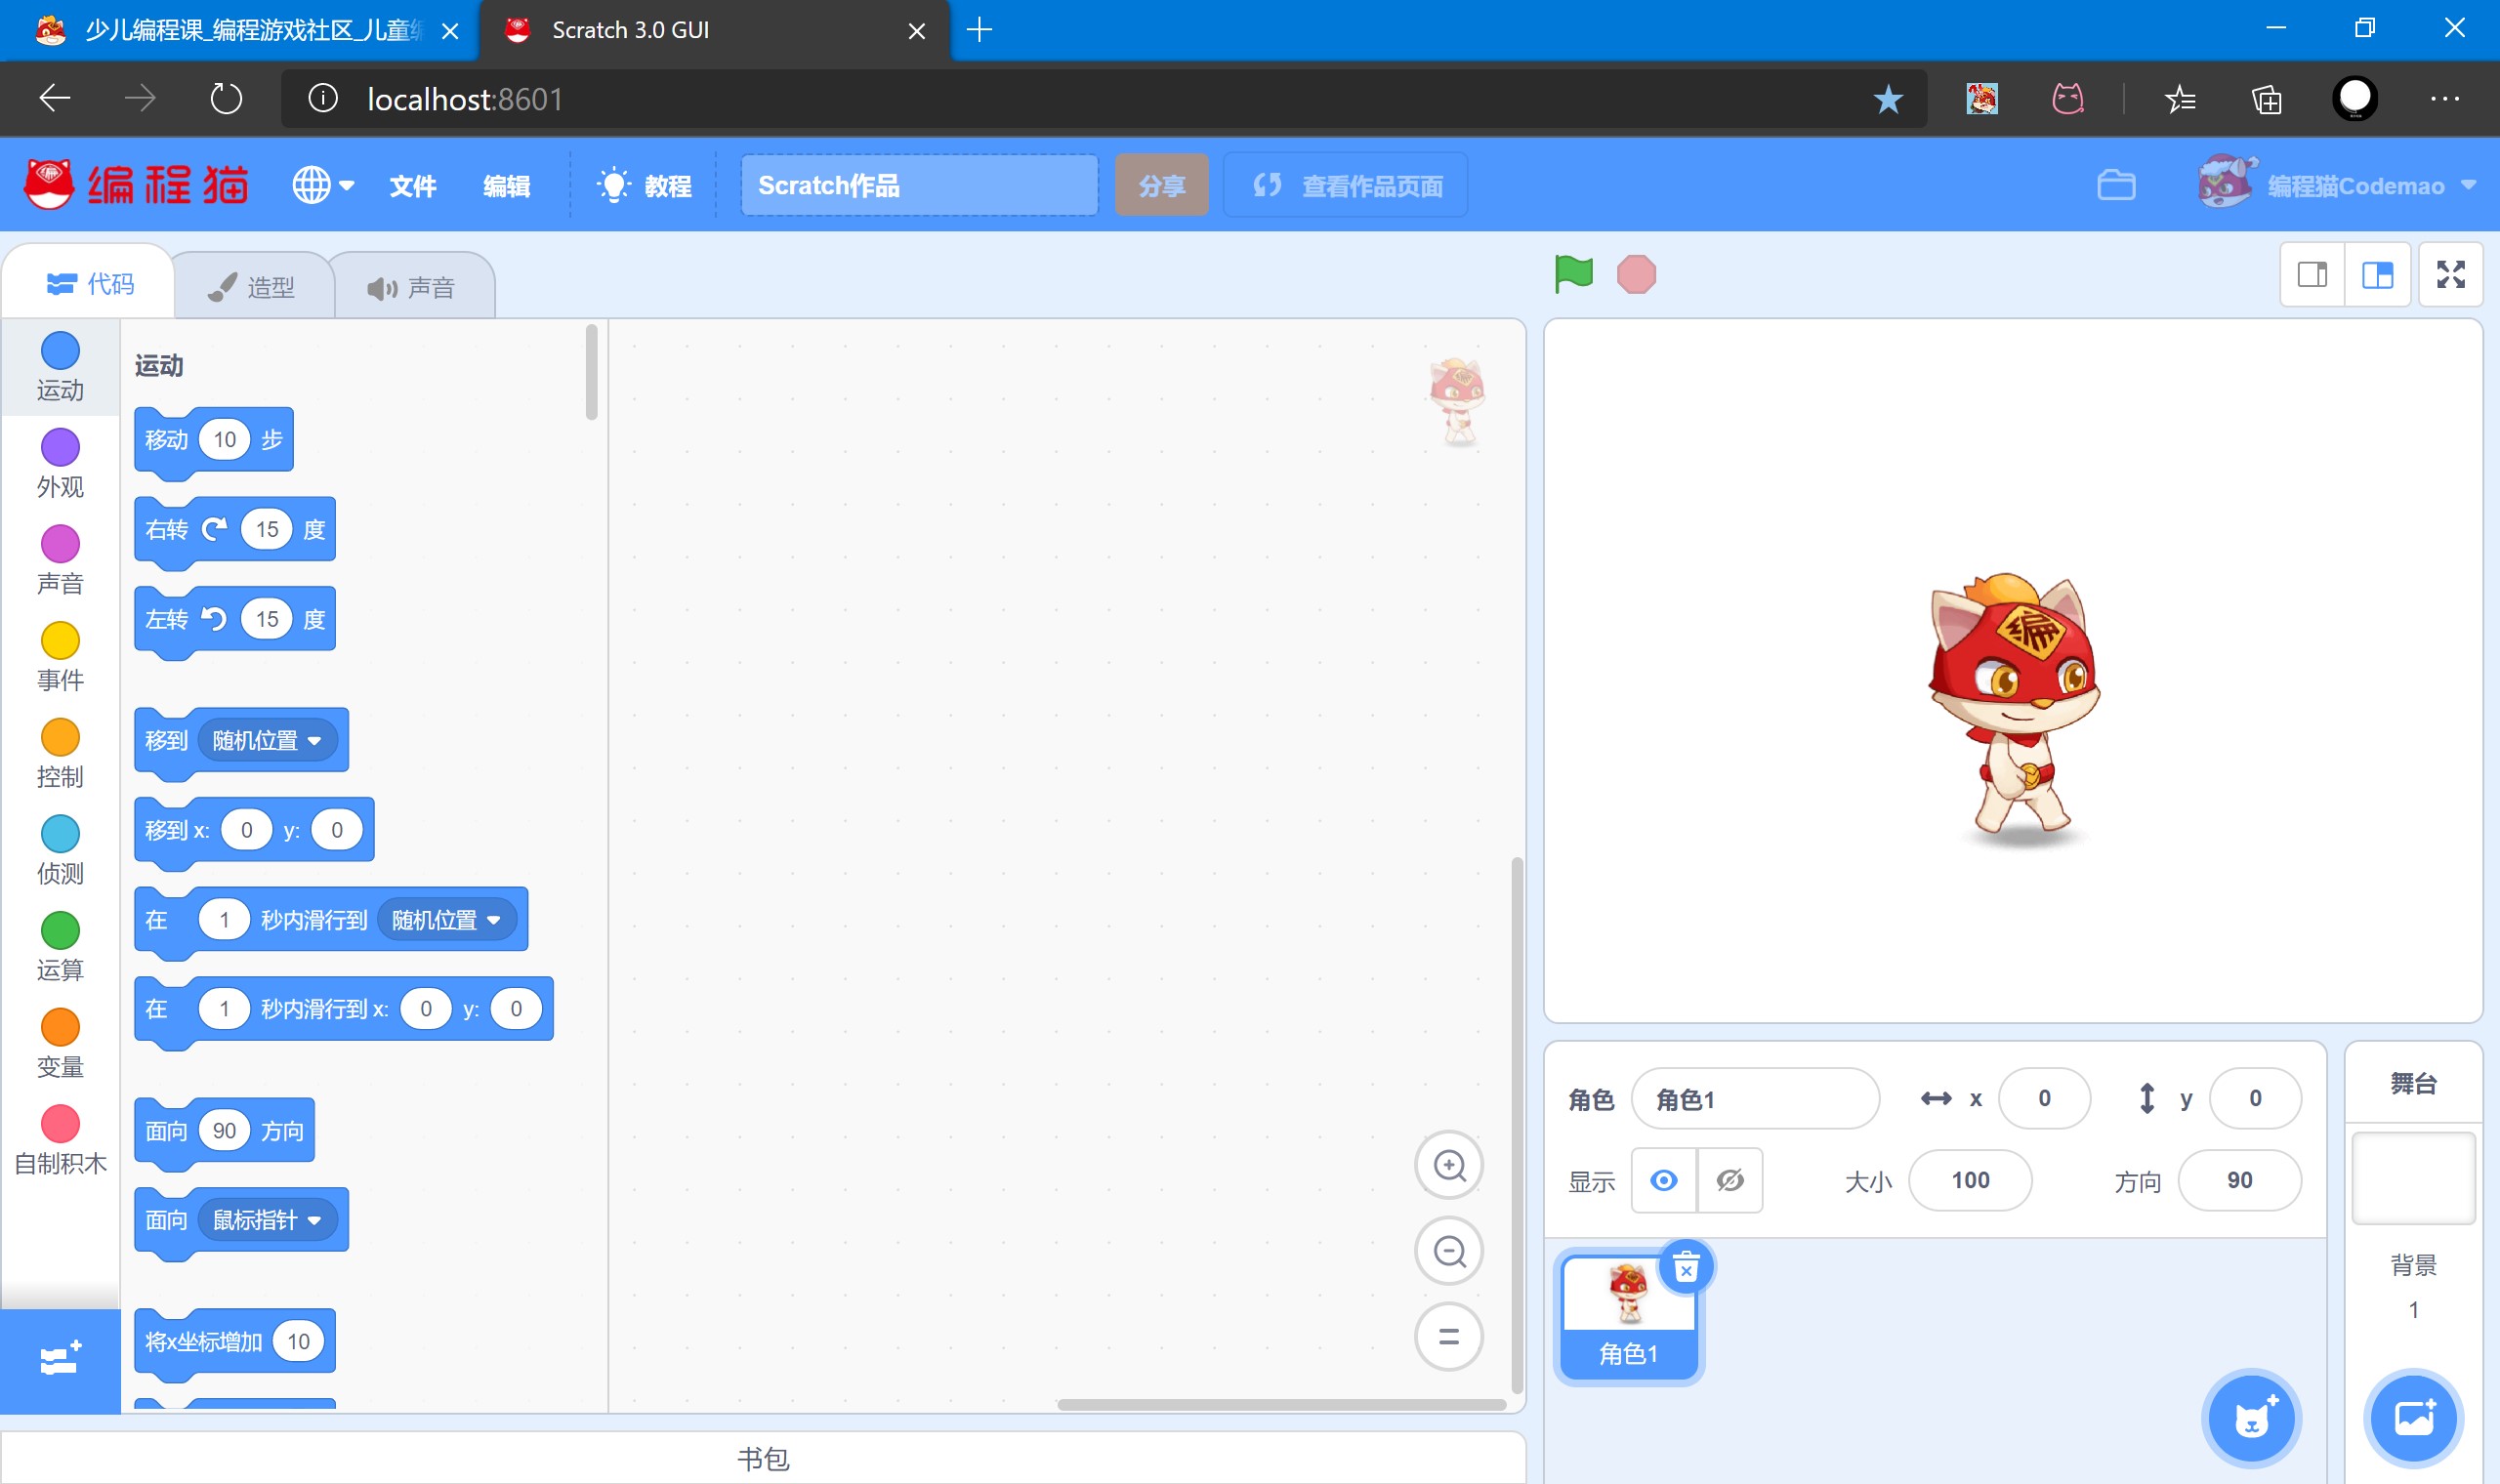Switch to the Scratch 3.0 GUI browser tab
This screenshot has height=1484, width=2500.
pos(716,30)
